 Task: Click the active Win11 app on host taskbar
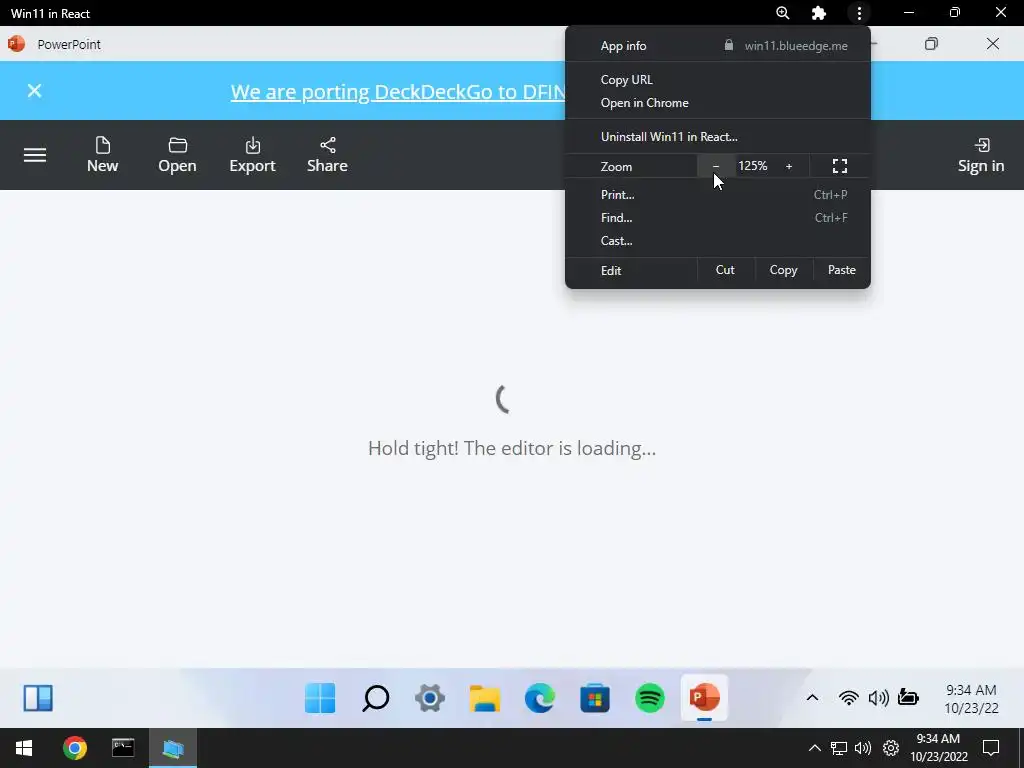point(172,748)
